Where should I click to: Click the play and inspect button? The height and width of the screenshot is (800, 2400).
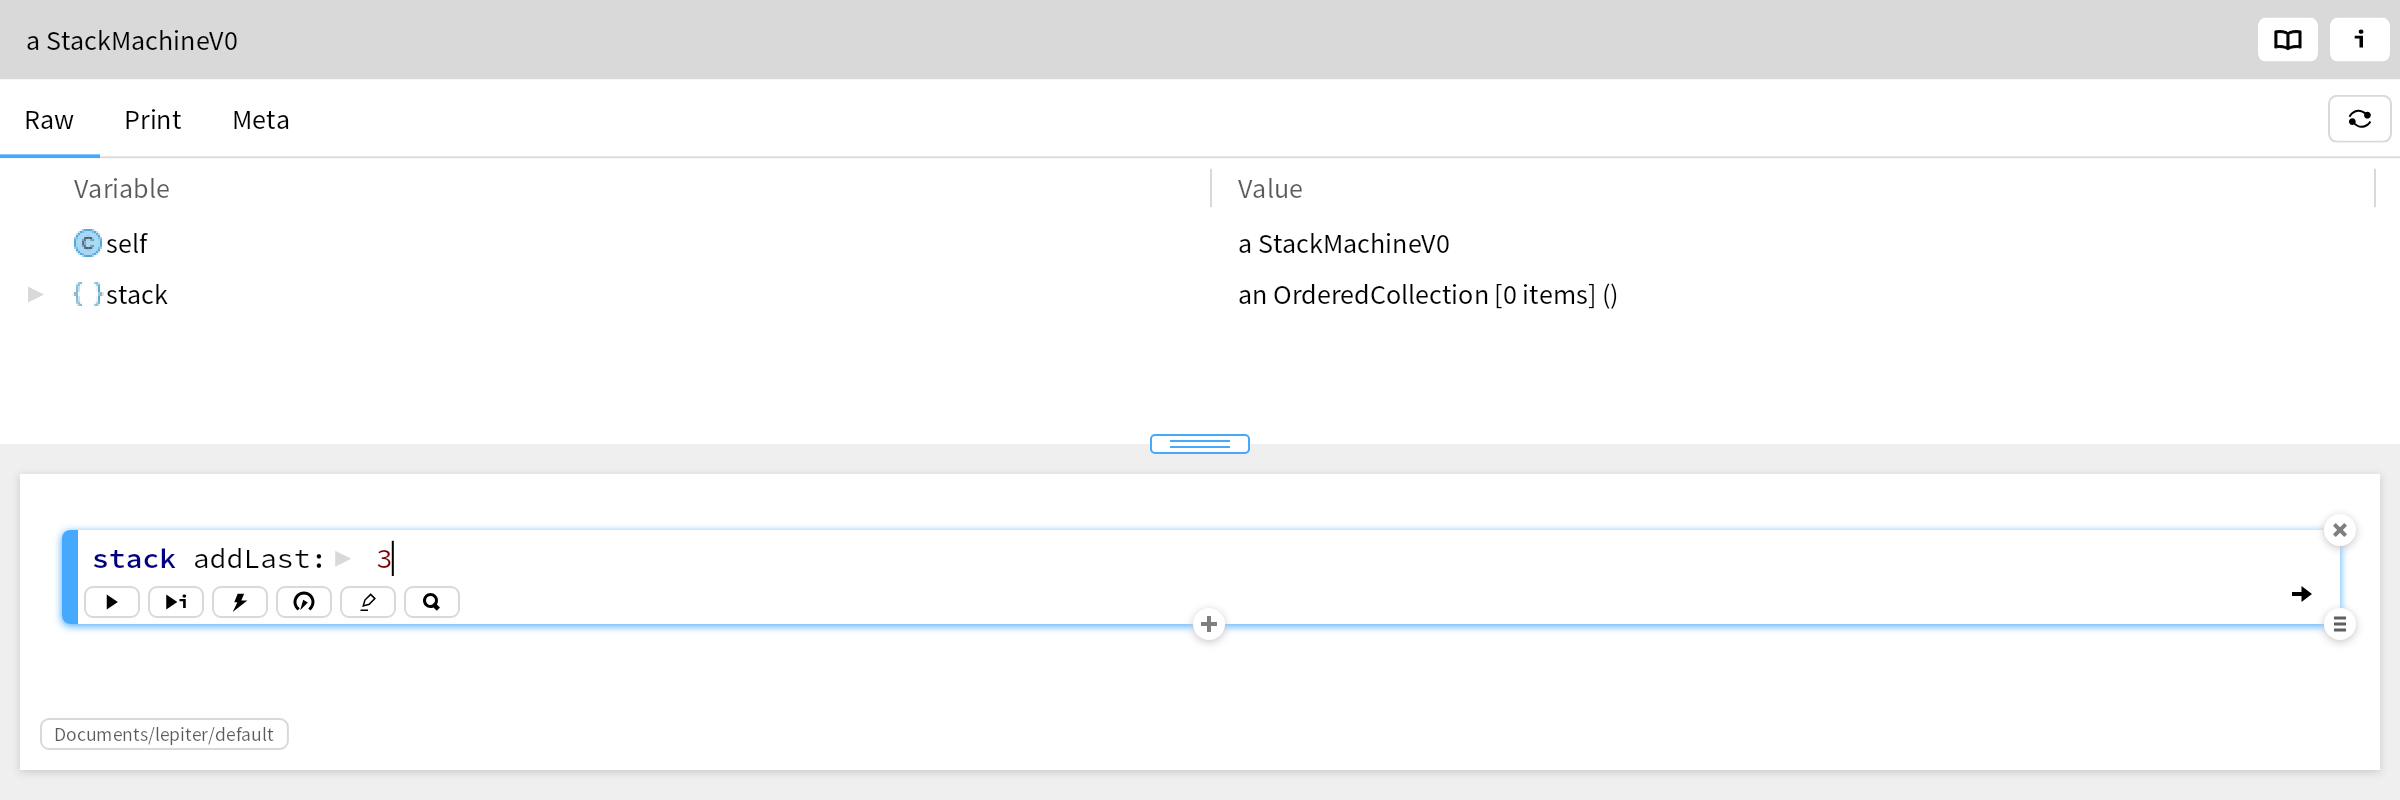click(176, 602)
